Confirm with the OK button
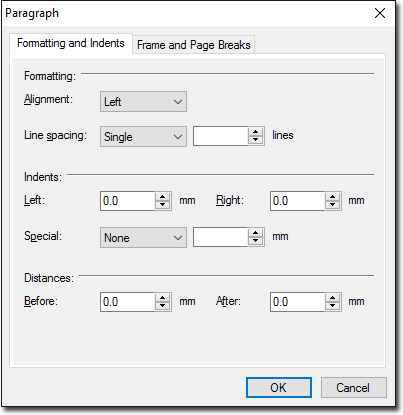403x415 pixels. 279,387
